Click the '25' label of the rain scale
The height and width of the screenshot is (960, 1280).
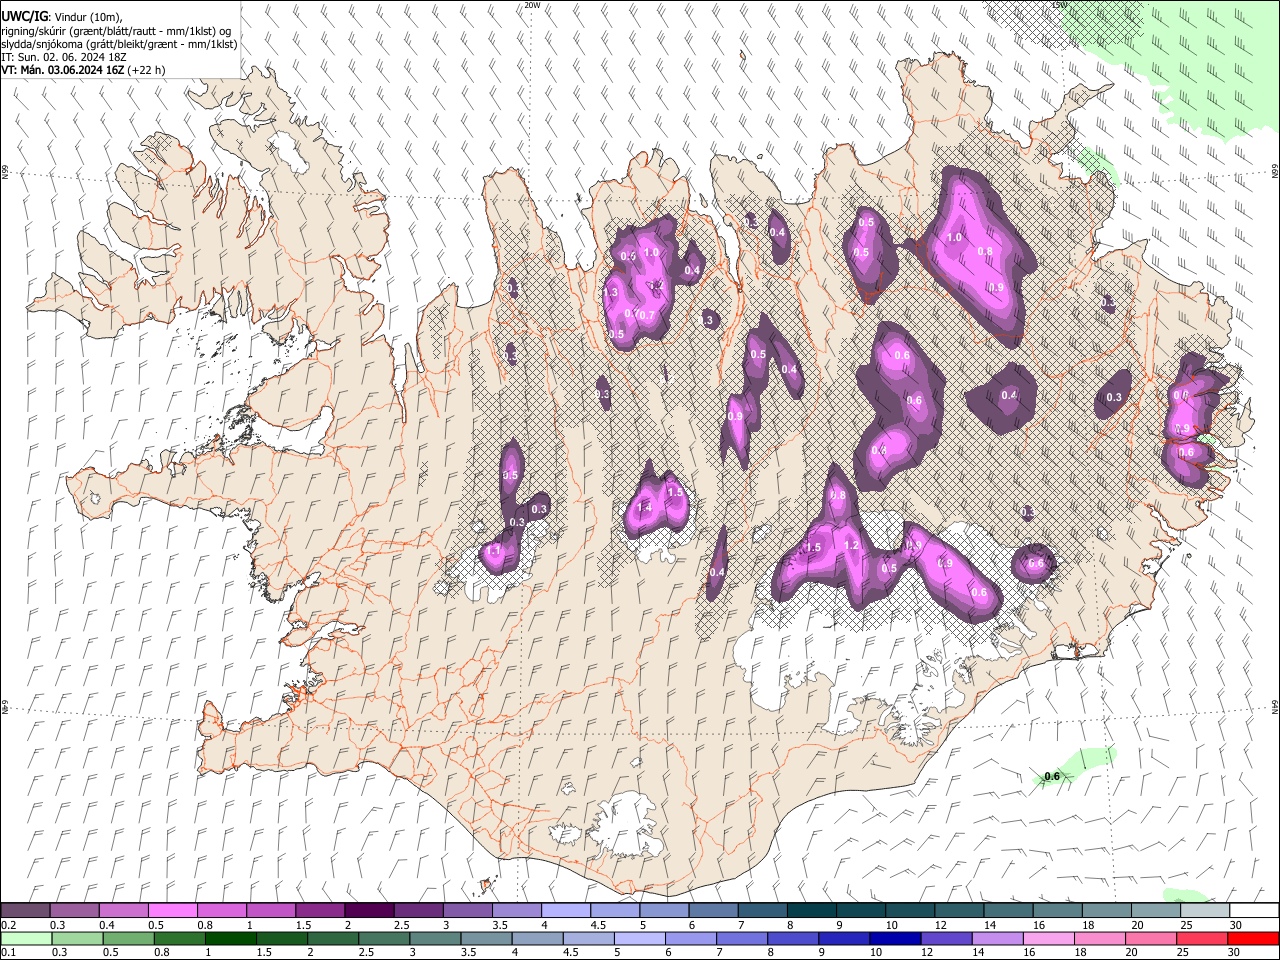coord(1183,953)
